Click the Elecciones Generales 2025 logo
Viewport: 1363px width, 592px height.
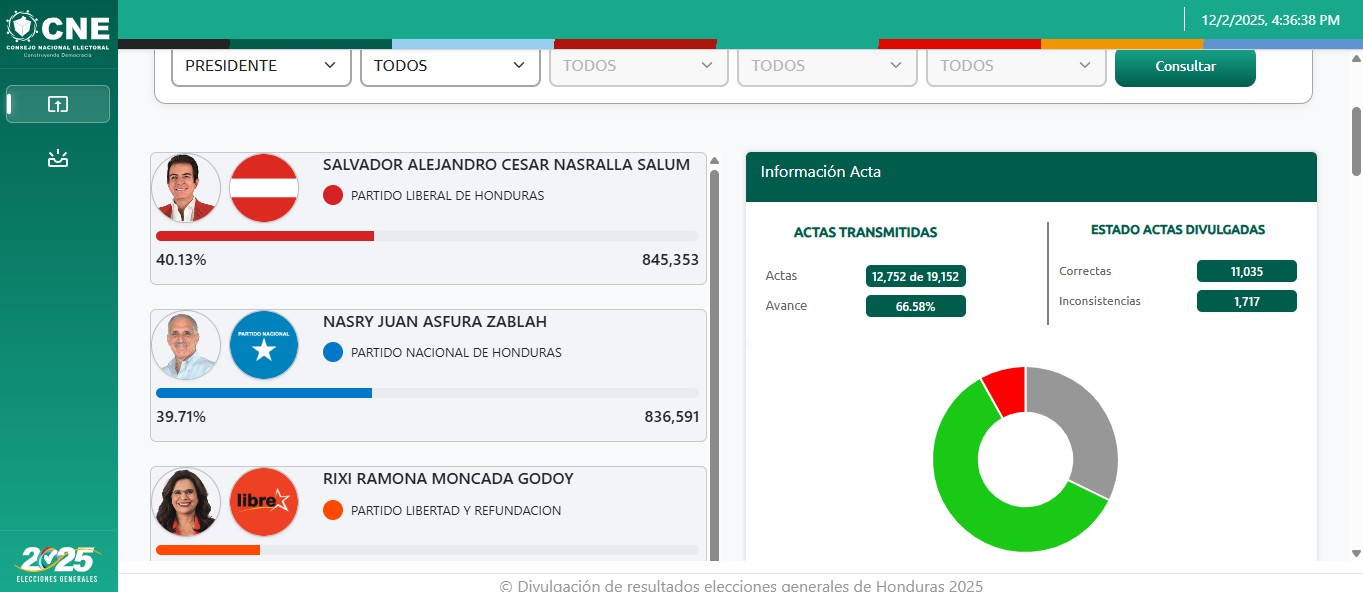(x=58, y=564)
